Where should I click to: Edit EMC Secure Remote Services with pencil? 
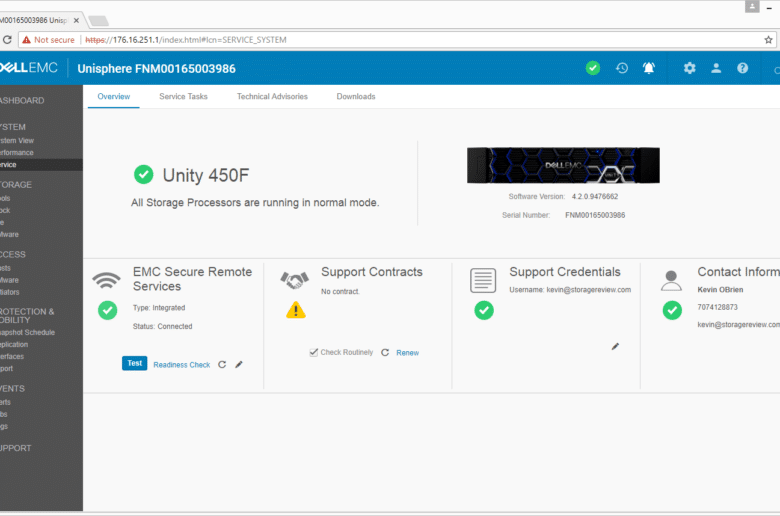(239, 365)
